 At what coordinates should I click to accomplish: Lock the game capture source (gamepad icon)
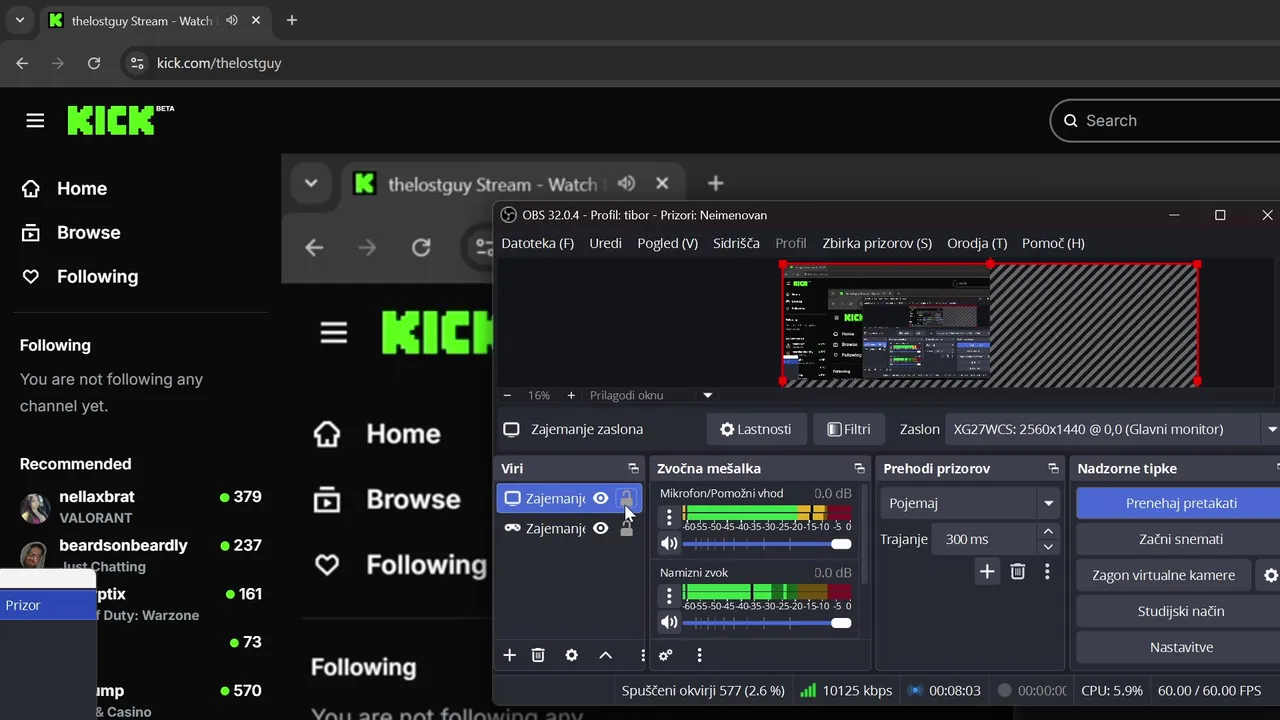[626, 528]
